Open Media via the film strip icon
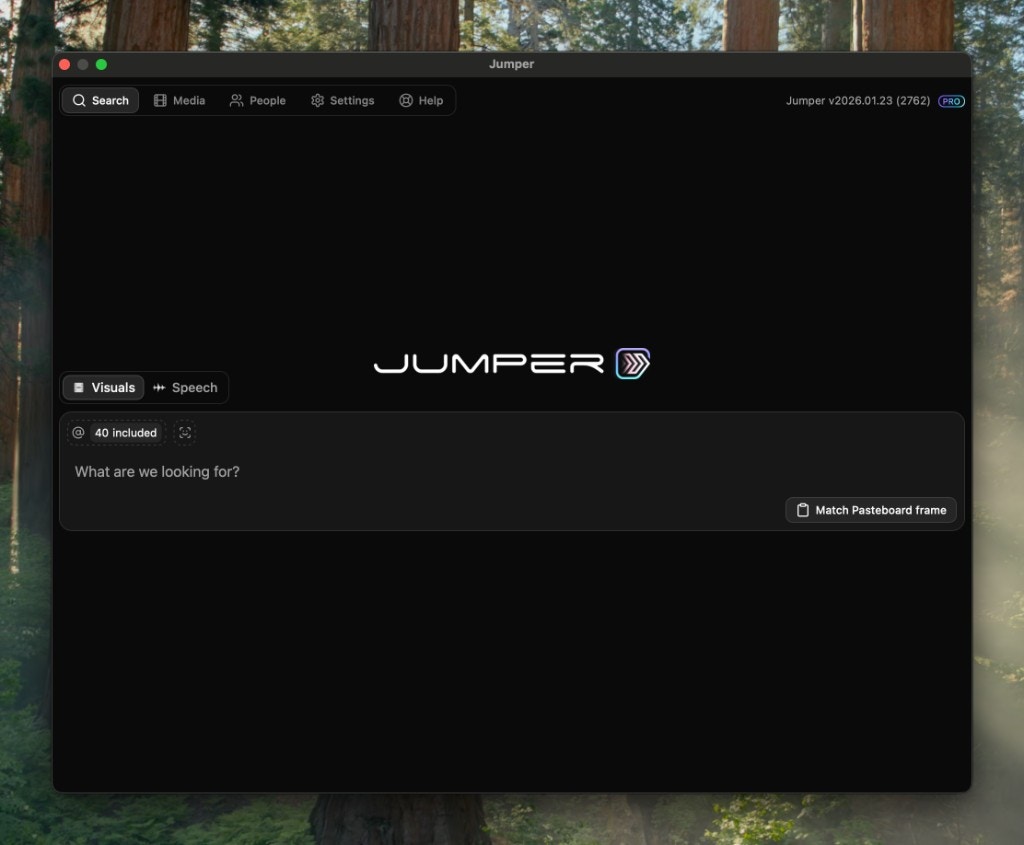Image resolution: width=1024 pixels, height=845 pixels. tap(160, 100)
